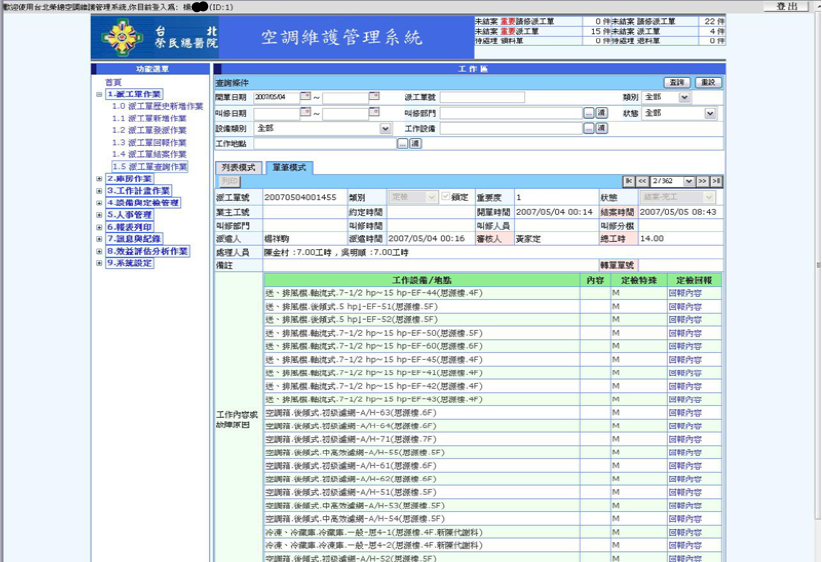Expand the 6.報表列印 tree node
The image size is (822, 562).
99,227
